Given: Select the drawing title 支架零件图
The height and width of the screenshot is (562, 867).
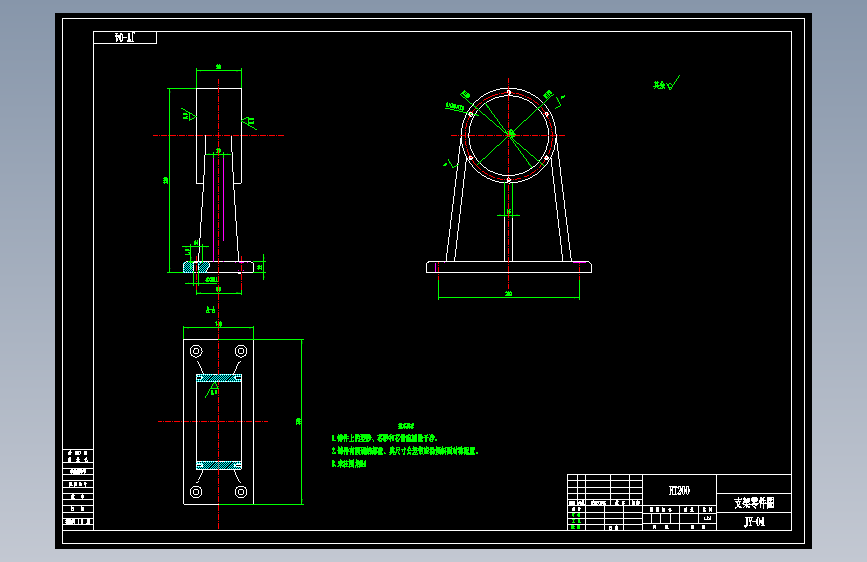Looking at the screenshot, I should pos(754,503).
